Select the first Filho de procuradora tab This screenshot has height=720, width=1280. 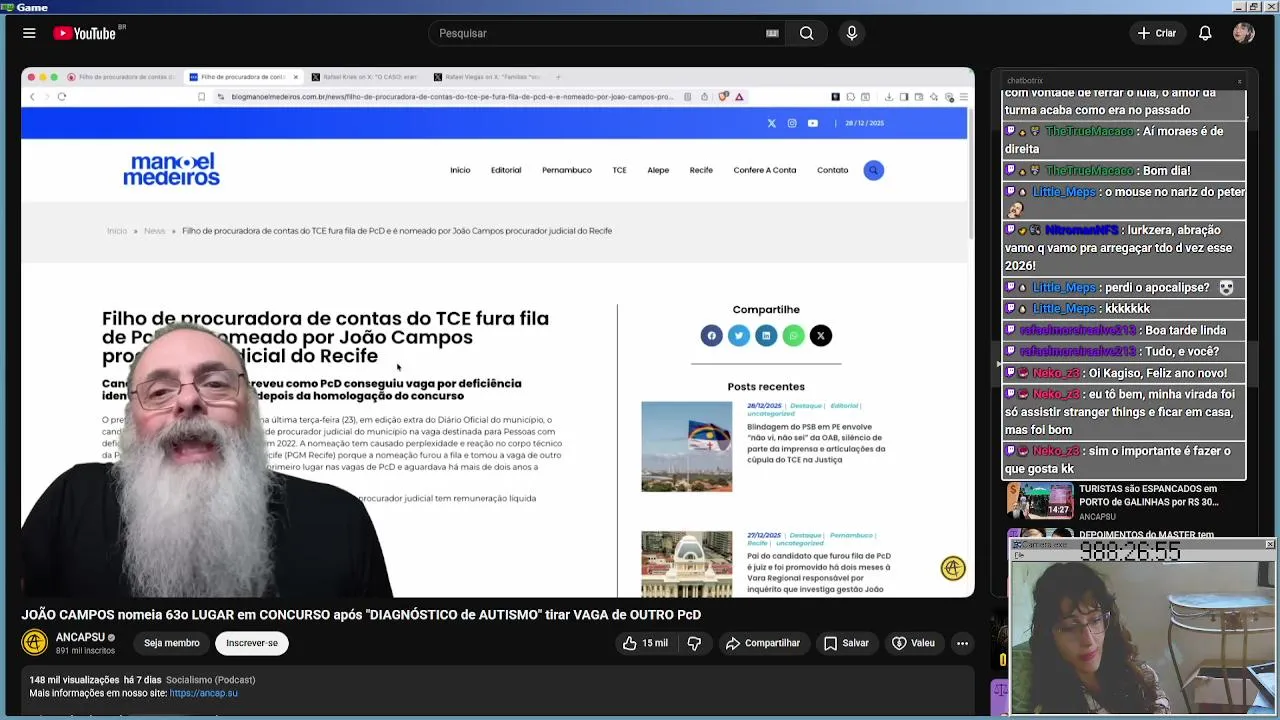tap(121, 77)
